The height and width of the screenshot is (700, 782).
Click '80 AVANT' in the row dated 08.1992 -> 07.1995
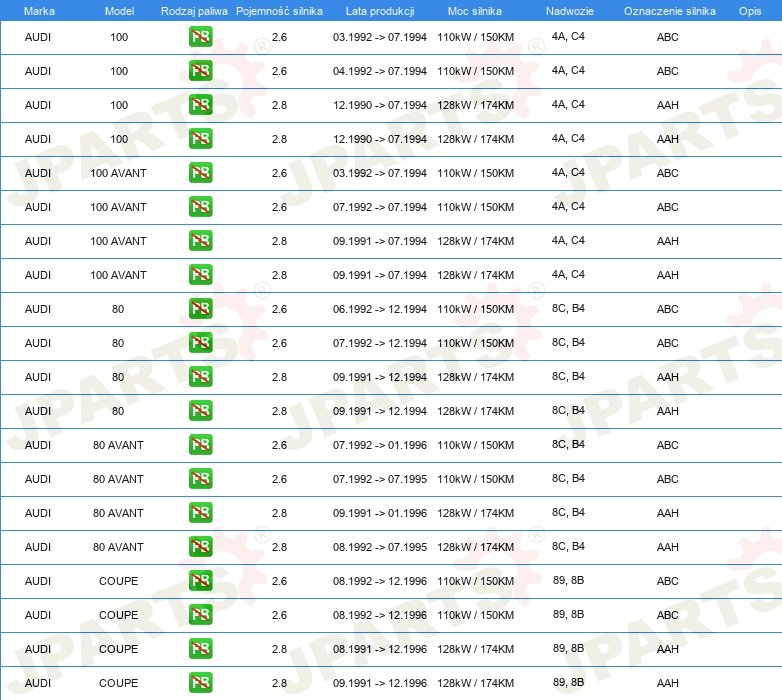pos(118,547)
